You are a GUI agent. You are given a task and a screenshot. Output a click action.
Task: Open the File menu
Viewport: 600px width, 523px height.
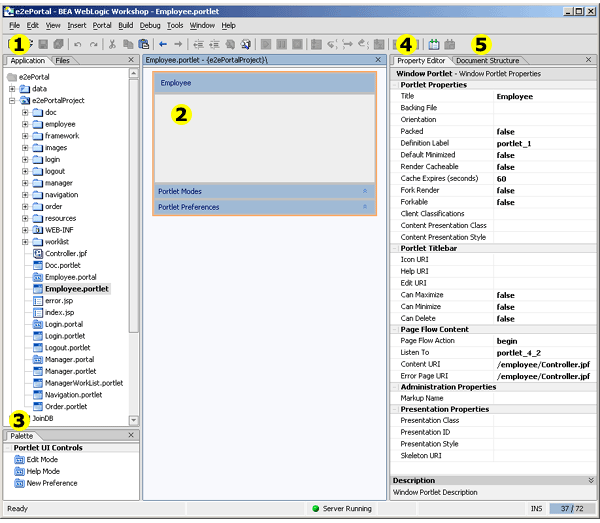point(15,25)
